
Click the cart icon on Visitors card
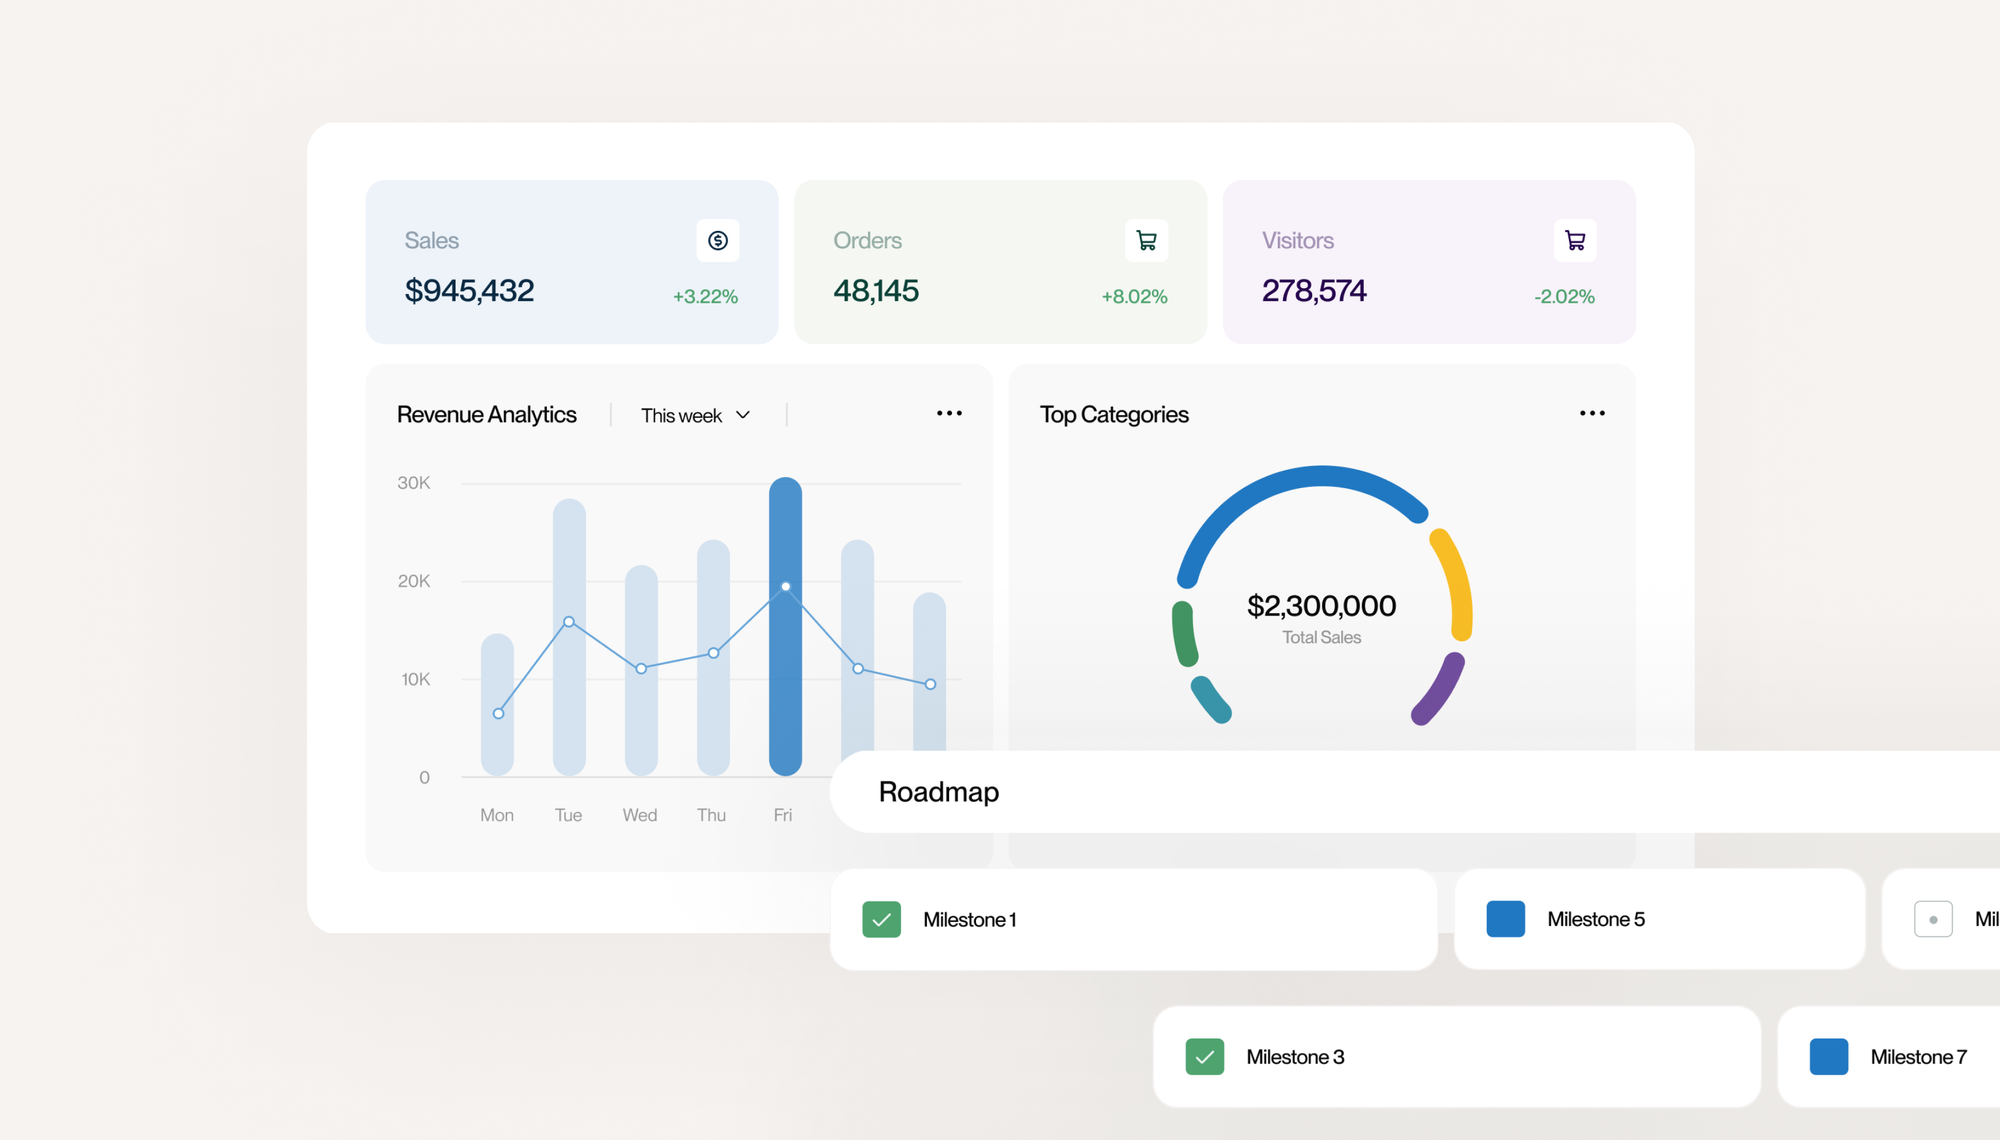(1575, 240)
